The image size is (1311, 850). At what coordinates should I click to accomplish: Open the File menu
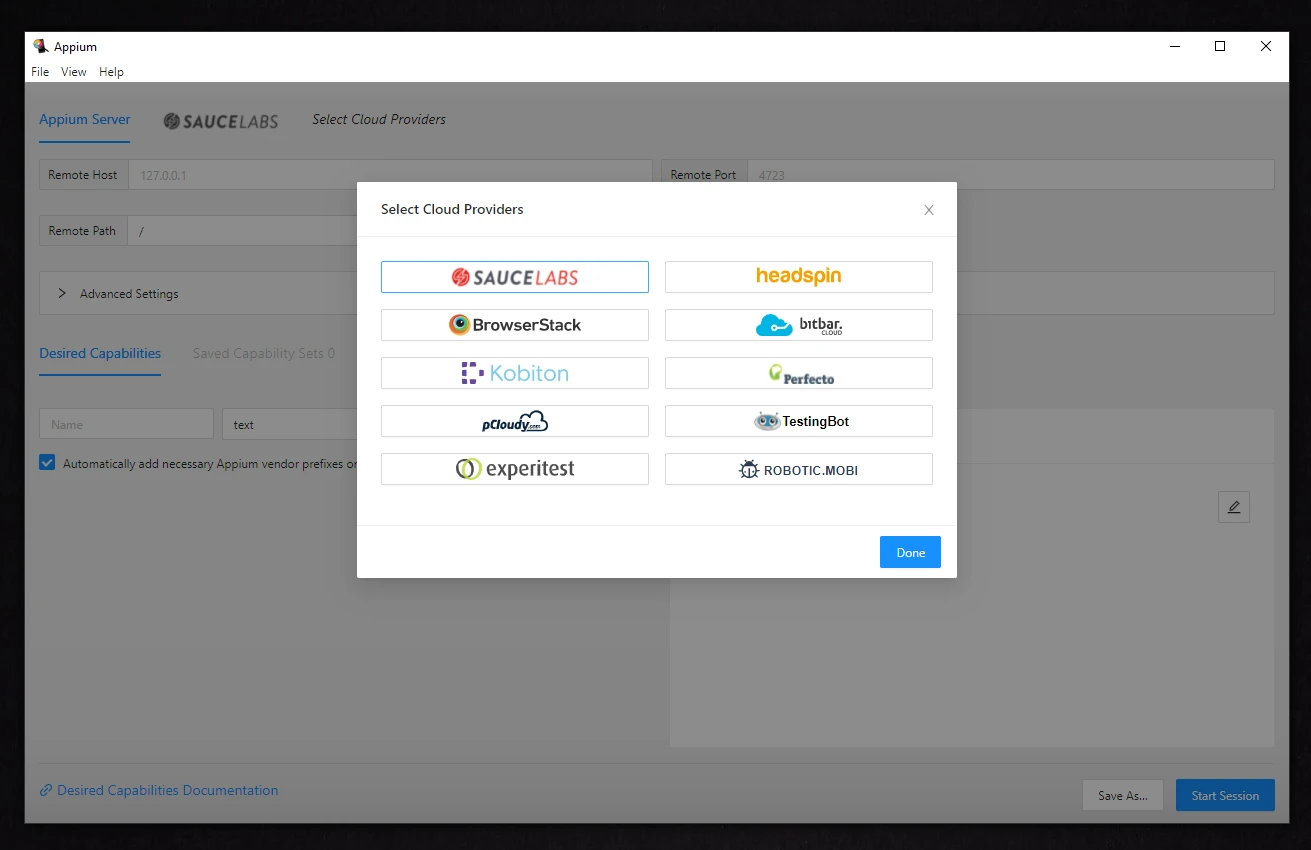click(x=40, y=72)
